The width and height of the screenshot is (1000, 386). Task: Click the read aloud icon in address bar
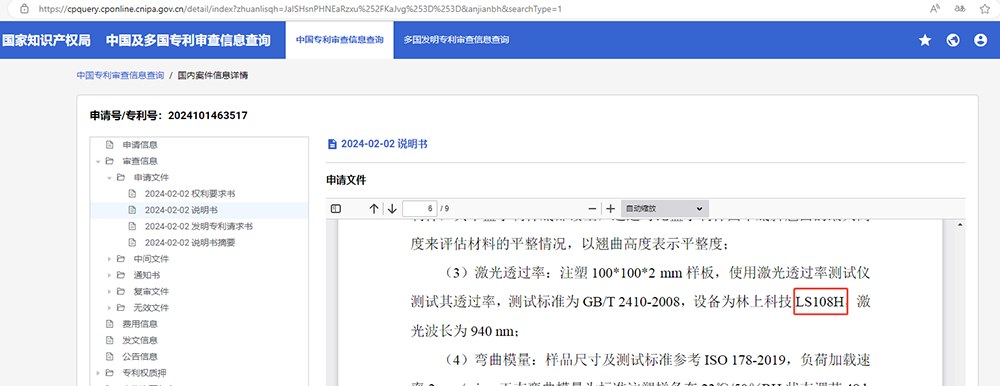935,9
